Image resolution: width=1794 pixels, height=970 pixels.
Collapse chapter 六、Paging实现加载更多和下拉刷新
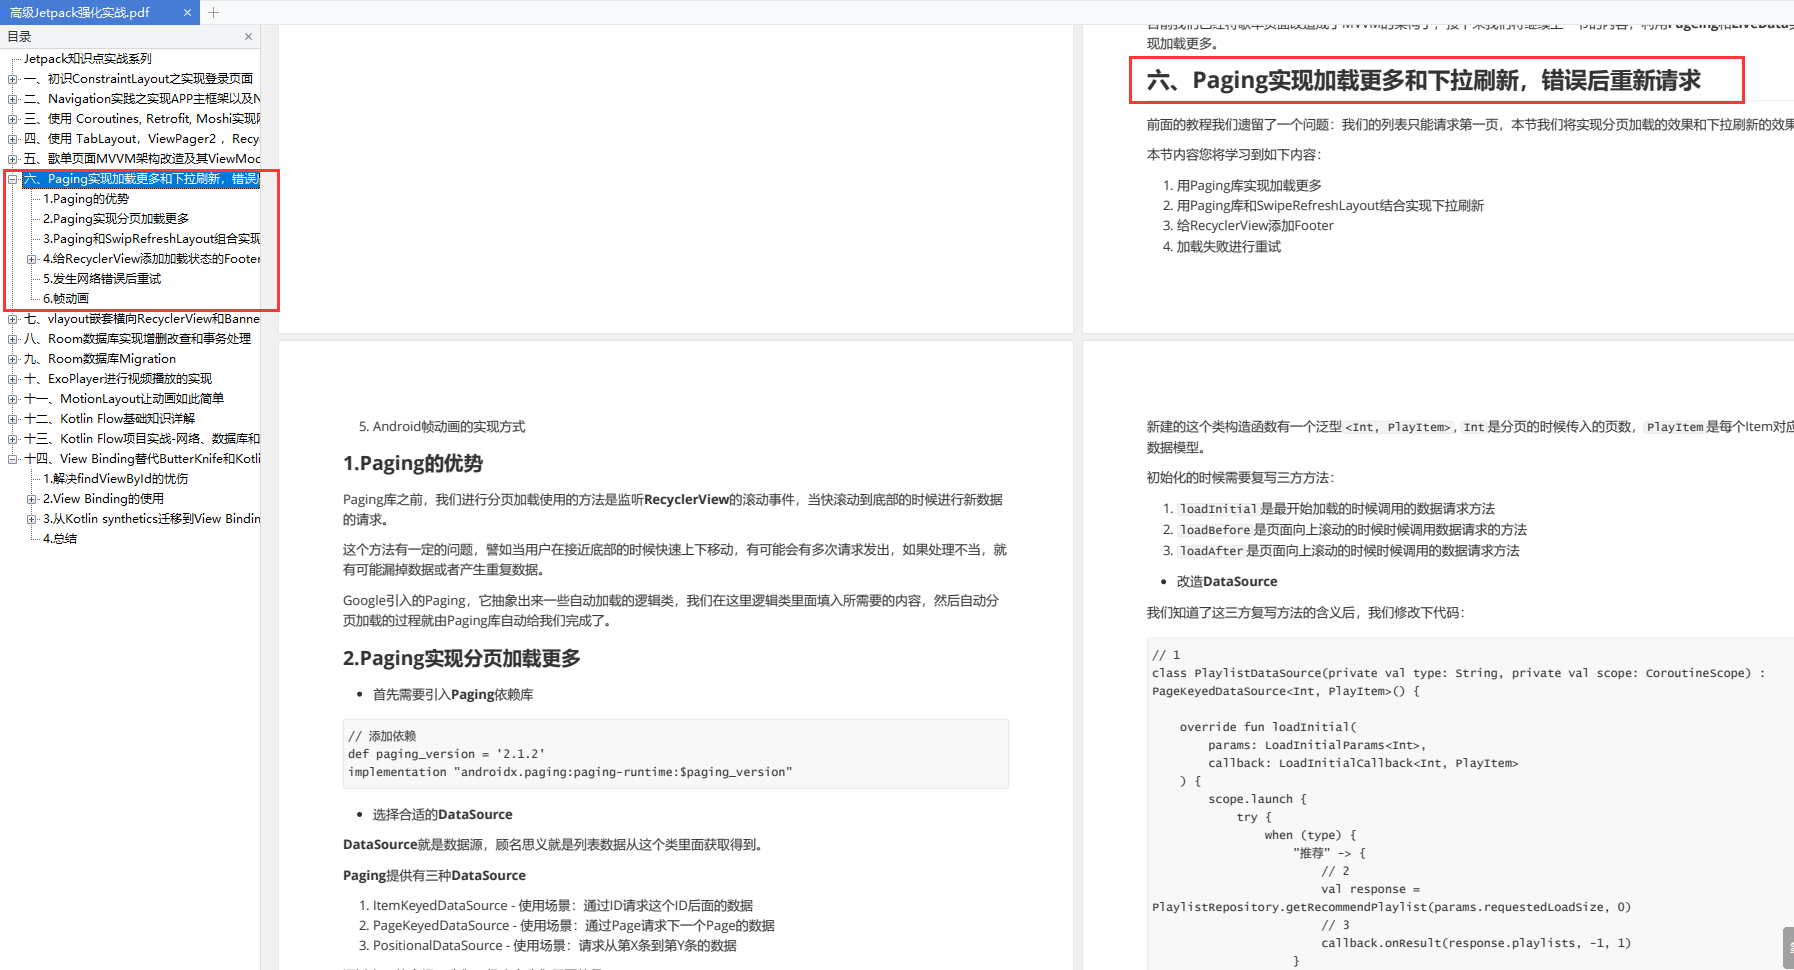(x=14, y=179)
